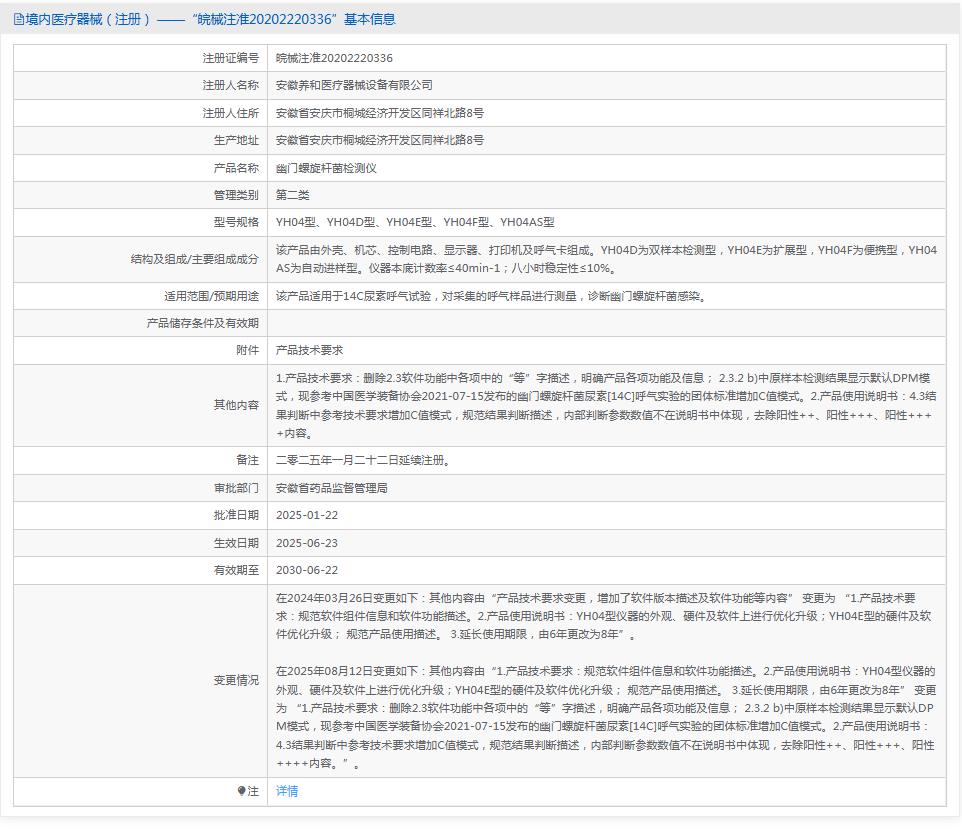Click the 批准日期 label
Image resolution: width=962 pixels, height=830 pixels.
click(x=236, y=515)
